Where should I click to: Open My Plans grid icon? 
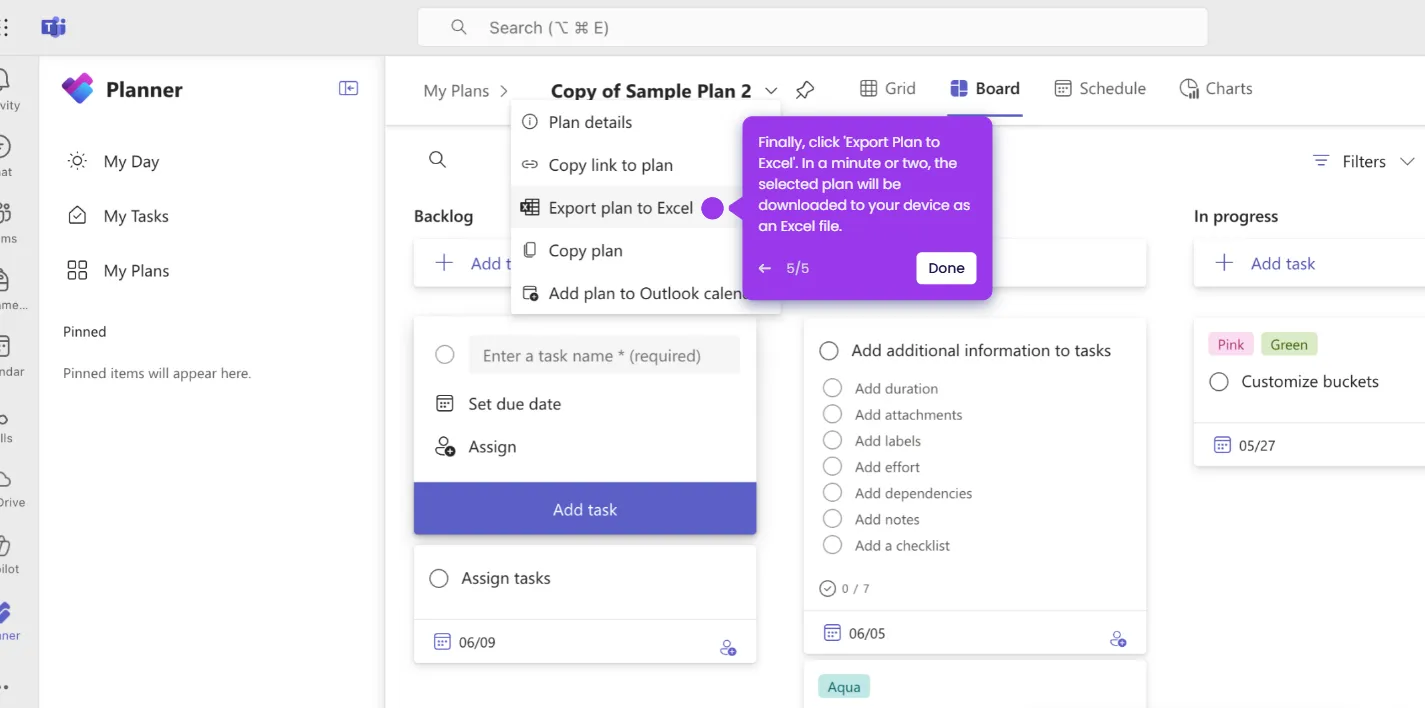[77, 270]
